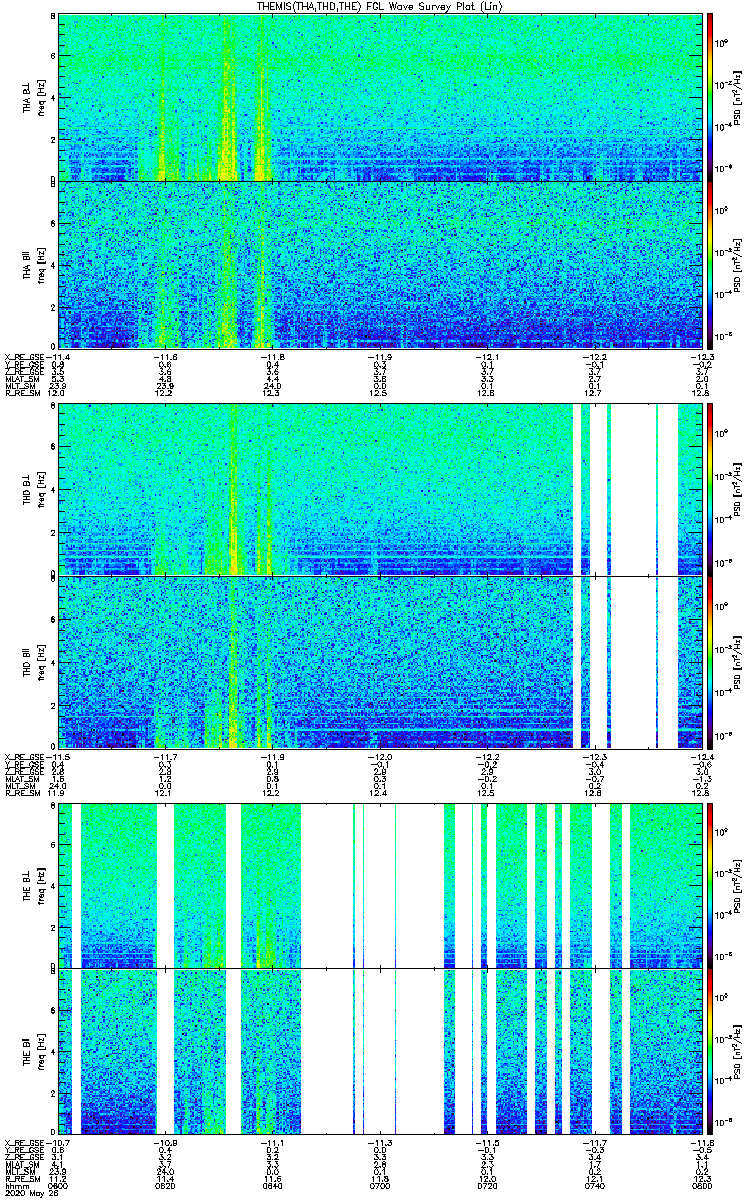
Task: Click the 'X_RE_GSE' row label under THD panels
Action: pos(23,755)
